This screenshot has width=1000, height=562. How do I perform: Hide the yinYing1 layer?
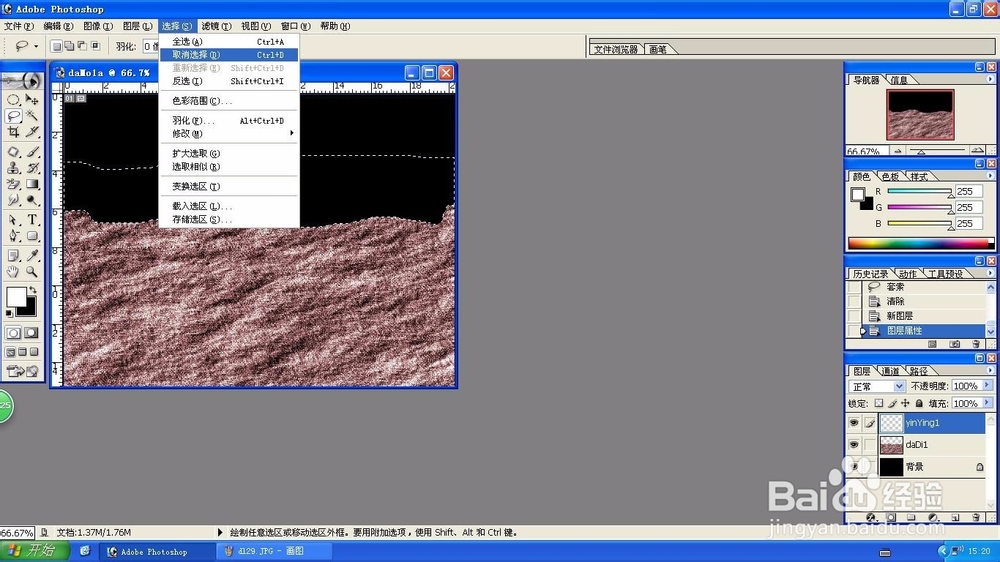[854, 422]
